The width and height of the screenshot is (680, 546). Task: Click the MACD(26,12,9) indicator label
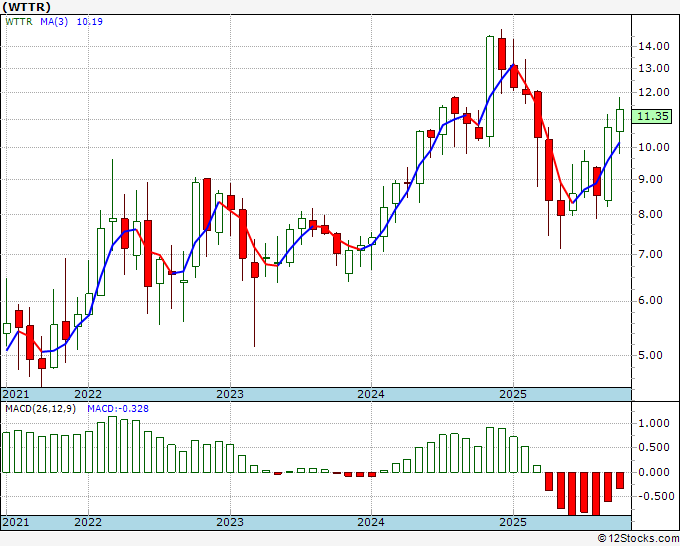(x=41, y=409)
